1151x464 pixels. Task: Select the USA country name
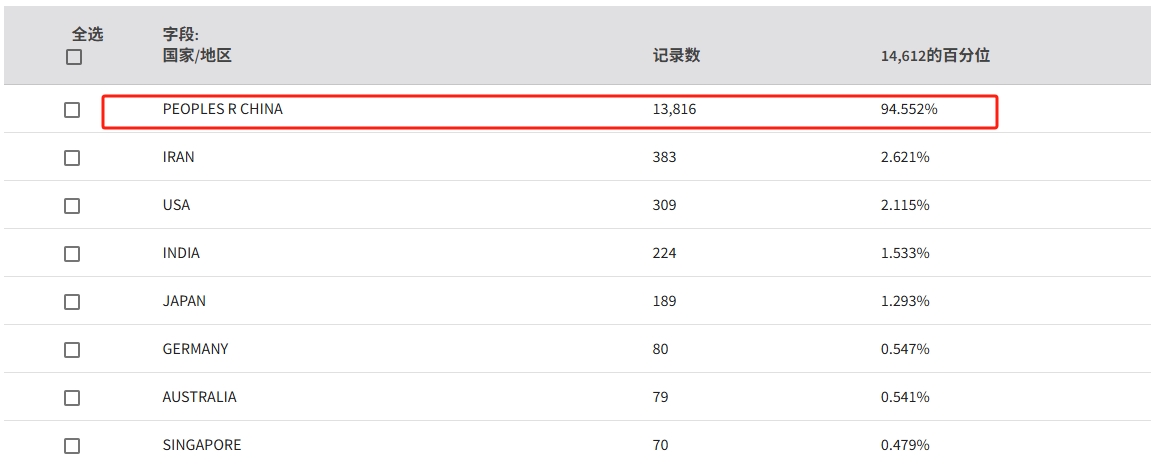pos(176,205)
